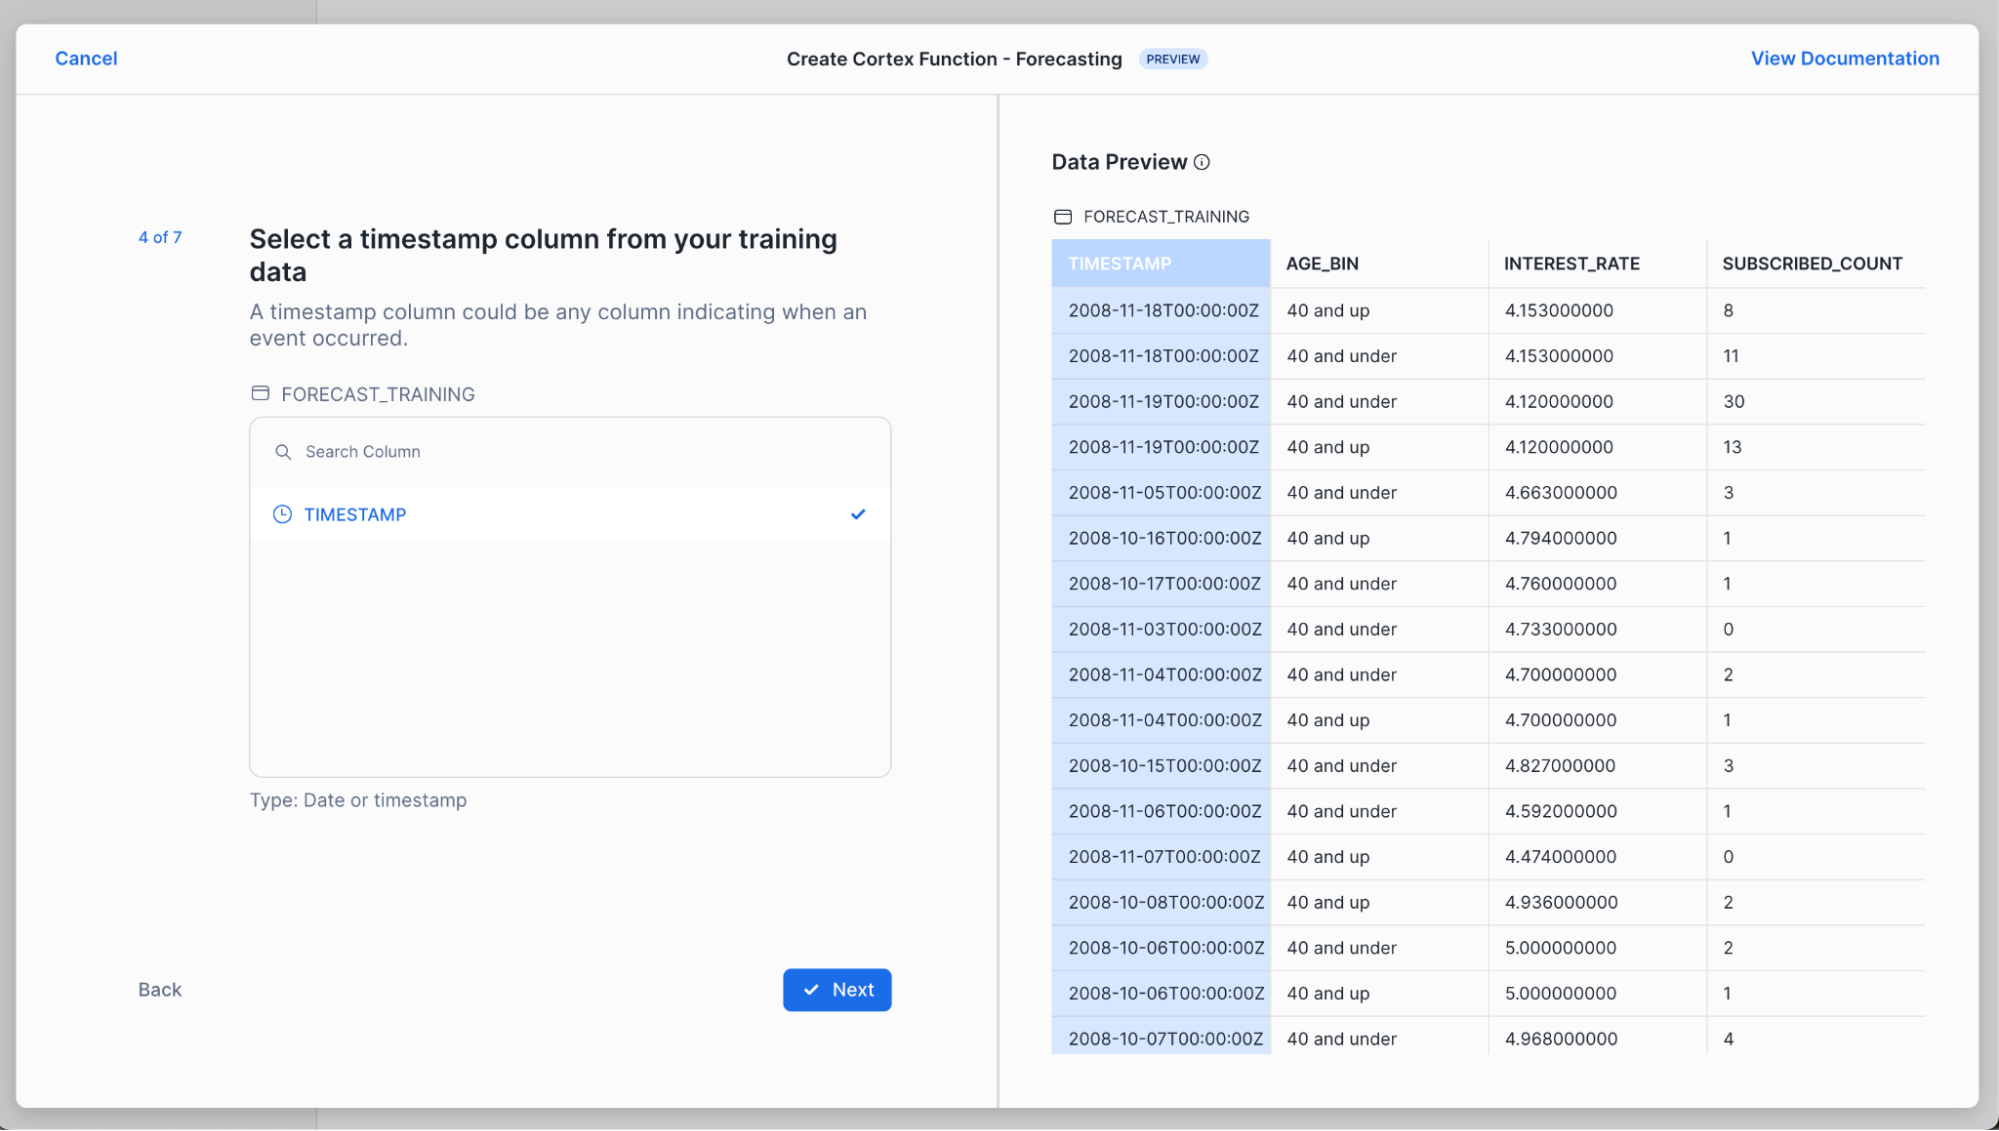
Task: Click the magnifier icon in Search Column
Action: 283,452
